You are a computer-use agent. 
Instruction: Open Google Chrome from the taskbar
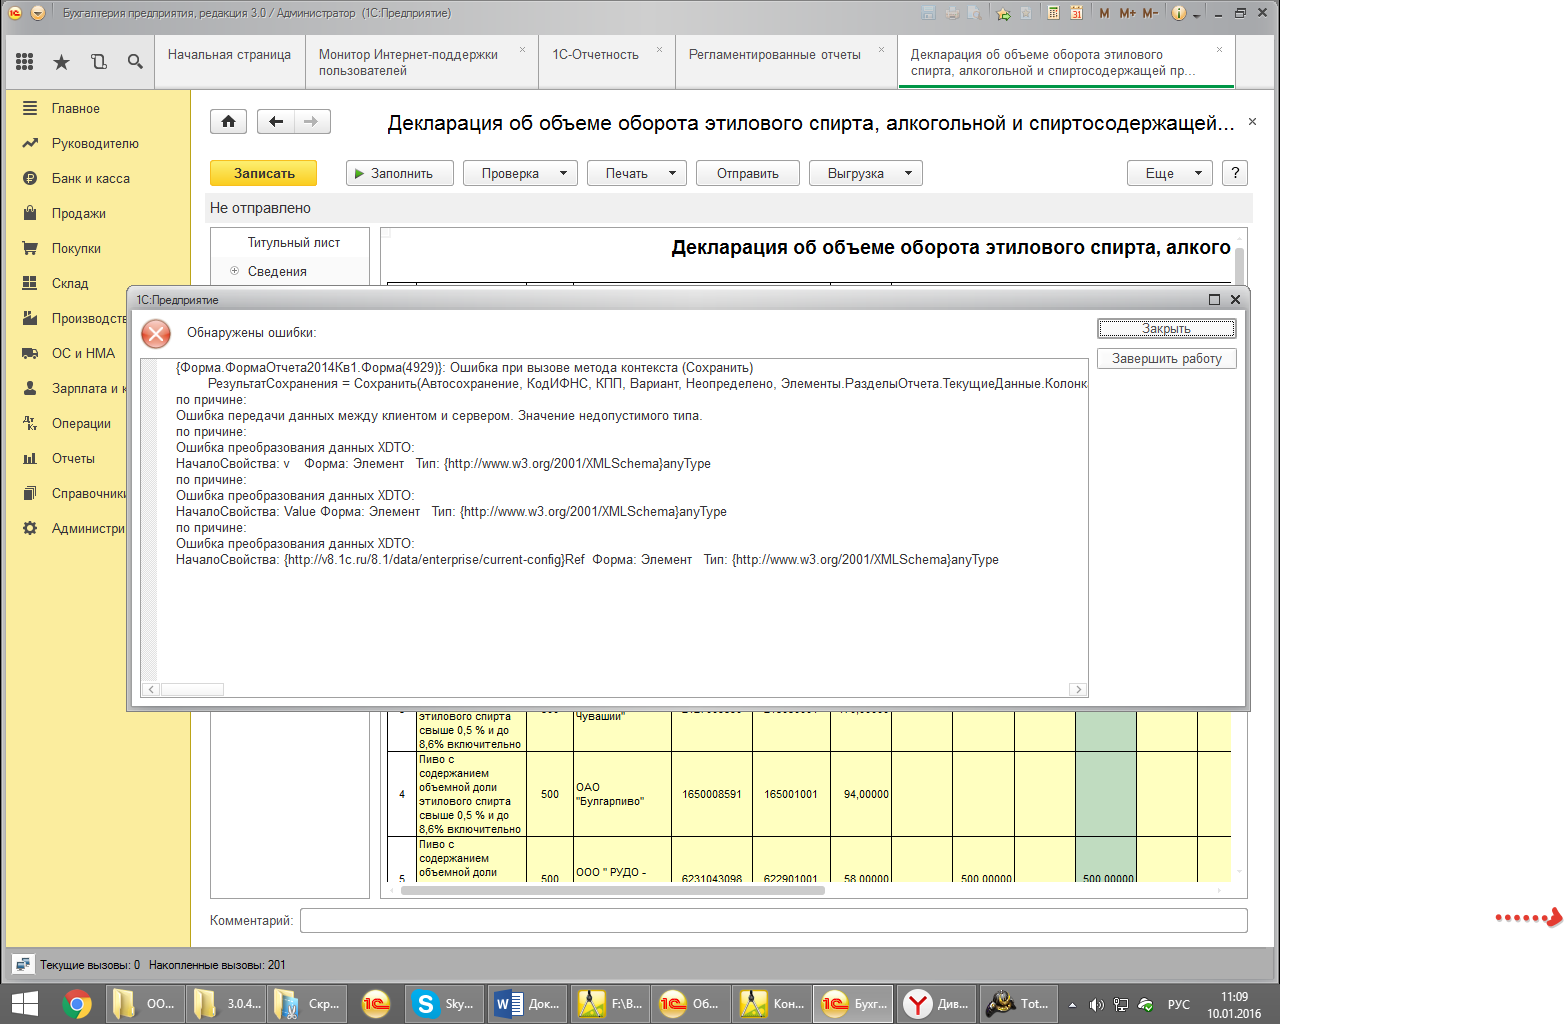[x=77, y=1003]
